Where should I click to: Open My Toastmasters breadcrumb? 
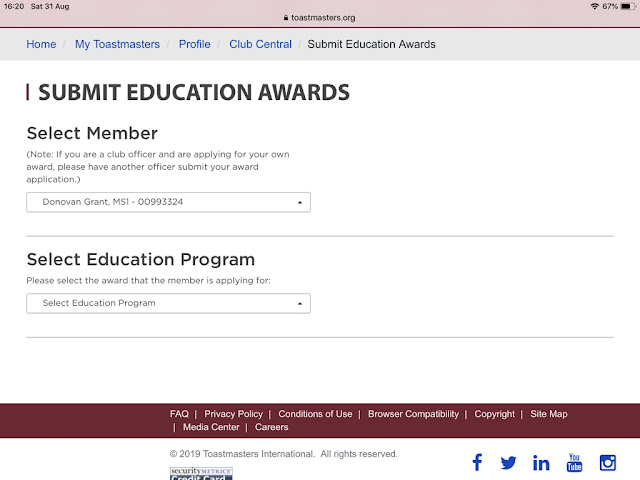pyautogui.click(x=118, y=44)
